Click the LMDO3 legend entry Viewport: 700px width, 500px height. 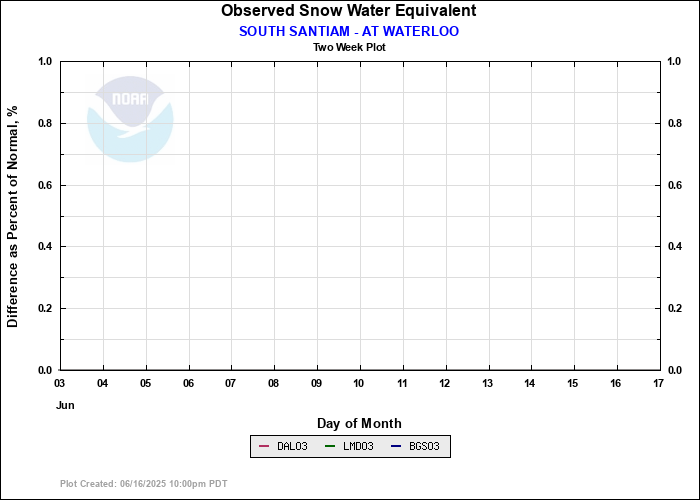click(350, 446)
